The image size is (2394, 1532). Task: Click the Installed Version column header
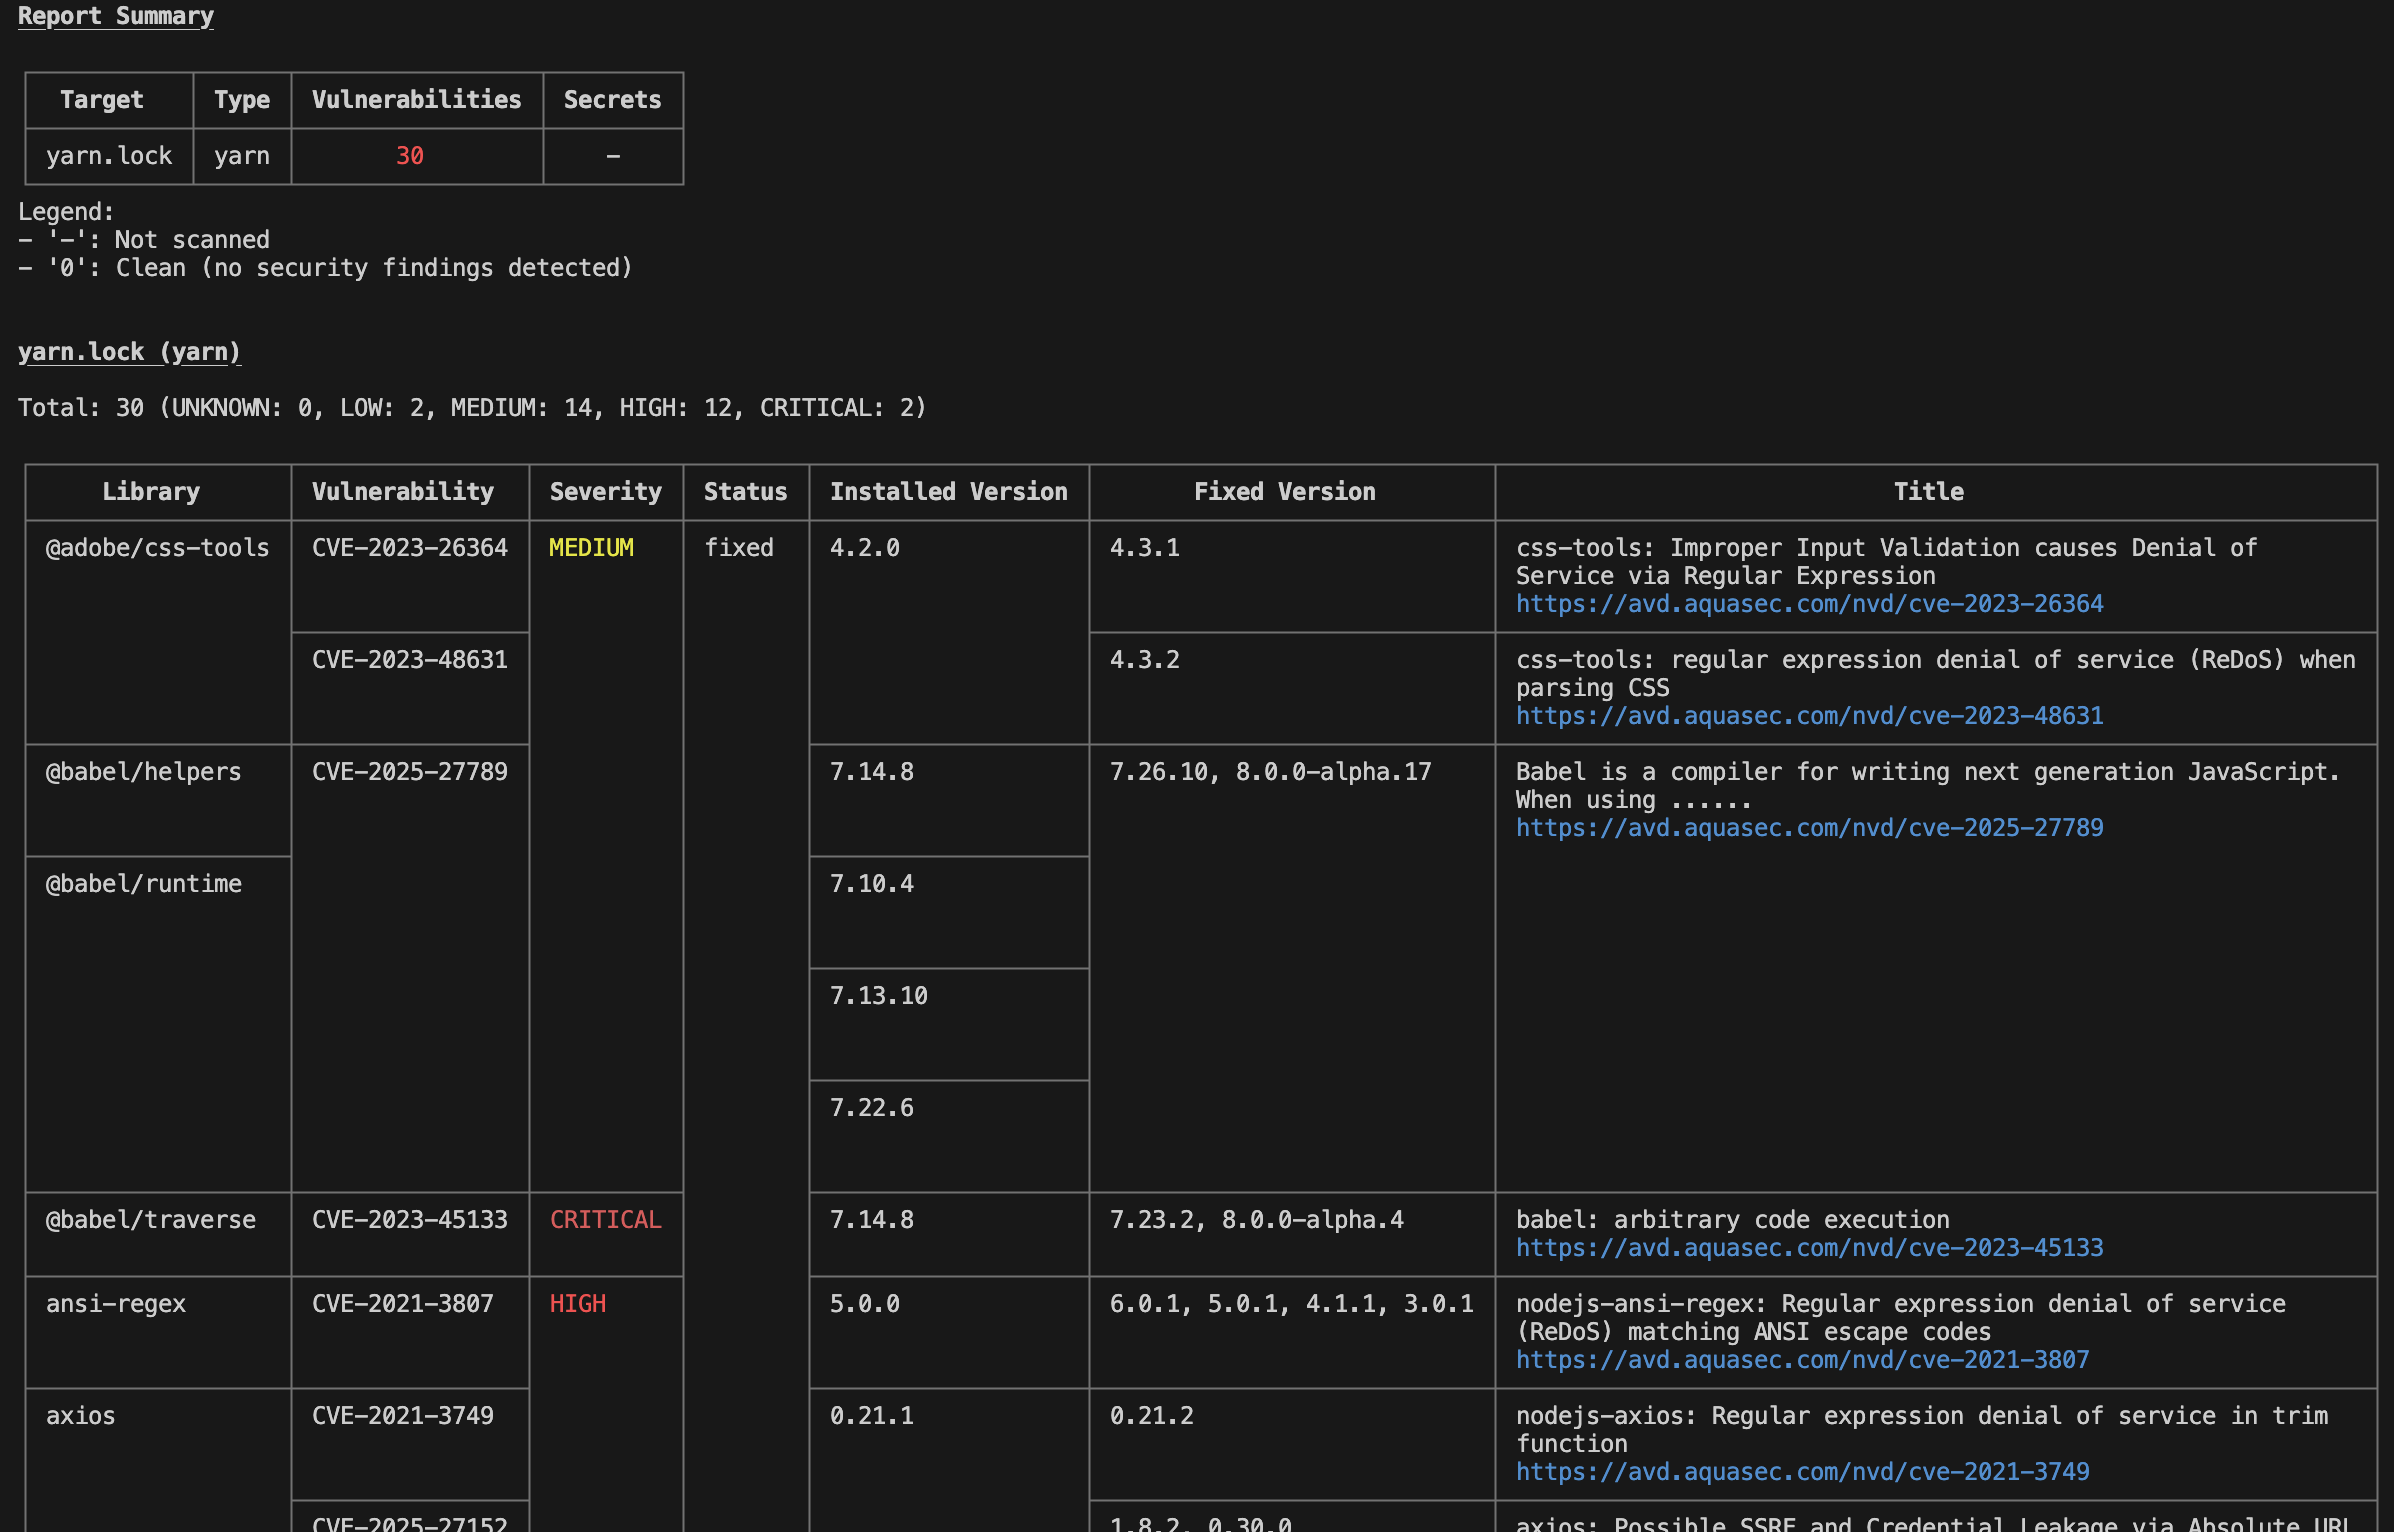pyautogui.click(x=949, y=492)
